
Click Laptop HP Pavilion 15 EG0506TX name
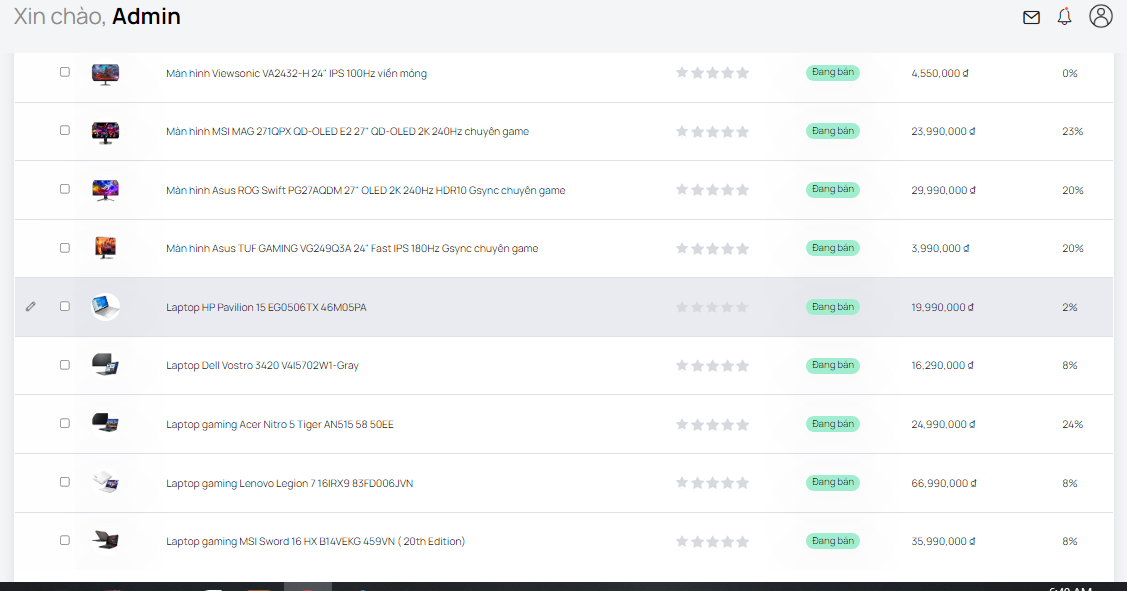coord(266,308)
